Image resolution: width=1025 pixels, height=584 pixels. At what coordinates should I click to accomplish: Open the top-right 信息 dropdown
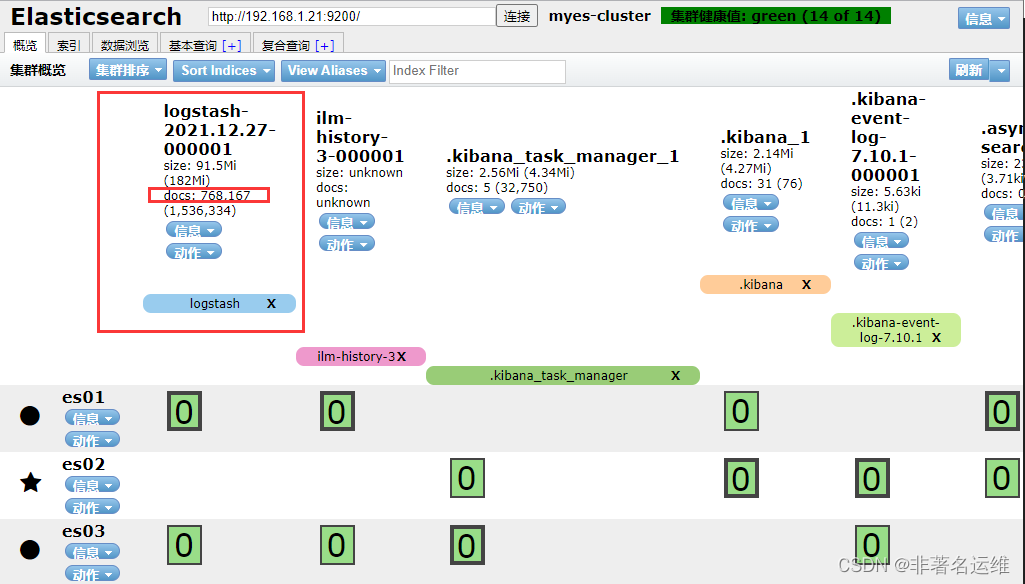coord(984,18)
